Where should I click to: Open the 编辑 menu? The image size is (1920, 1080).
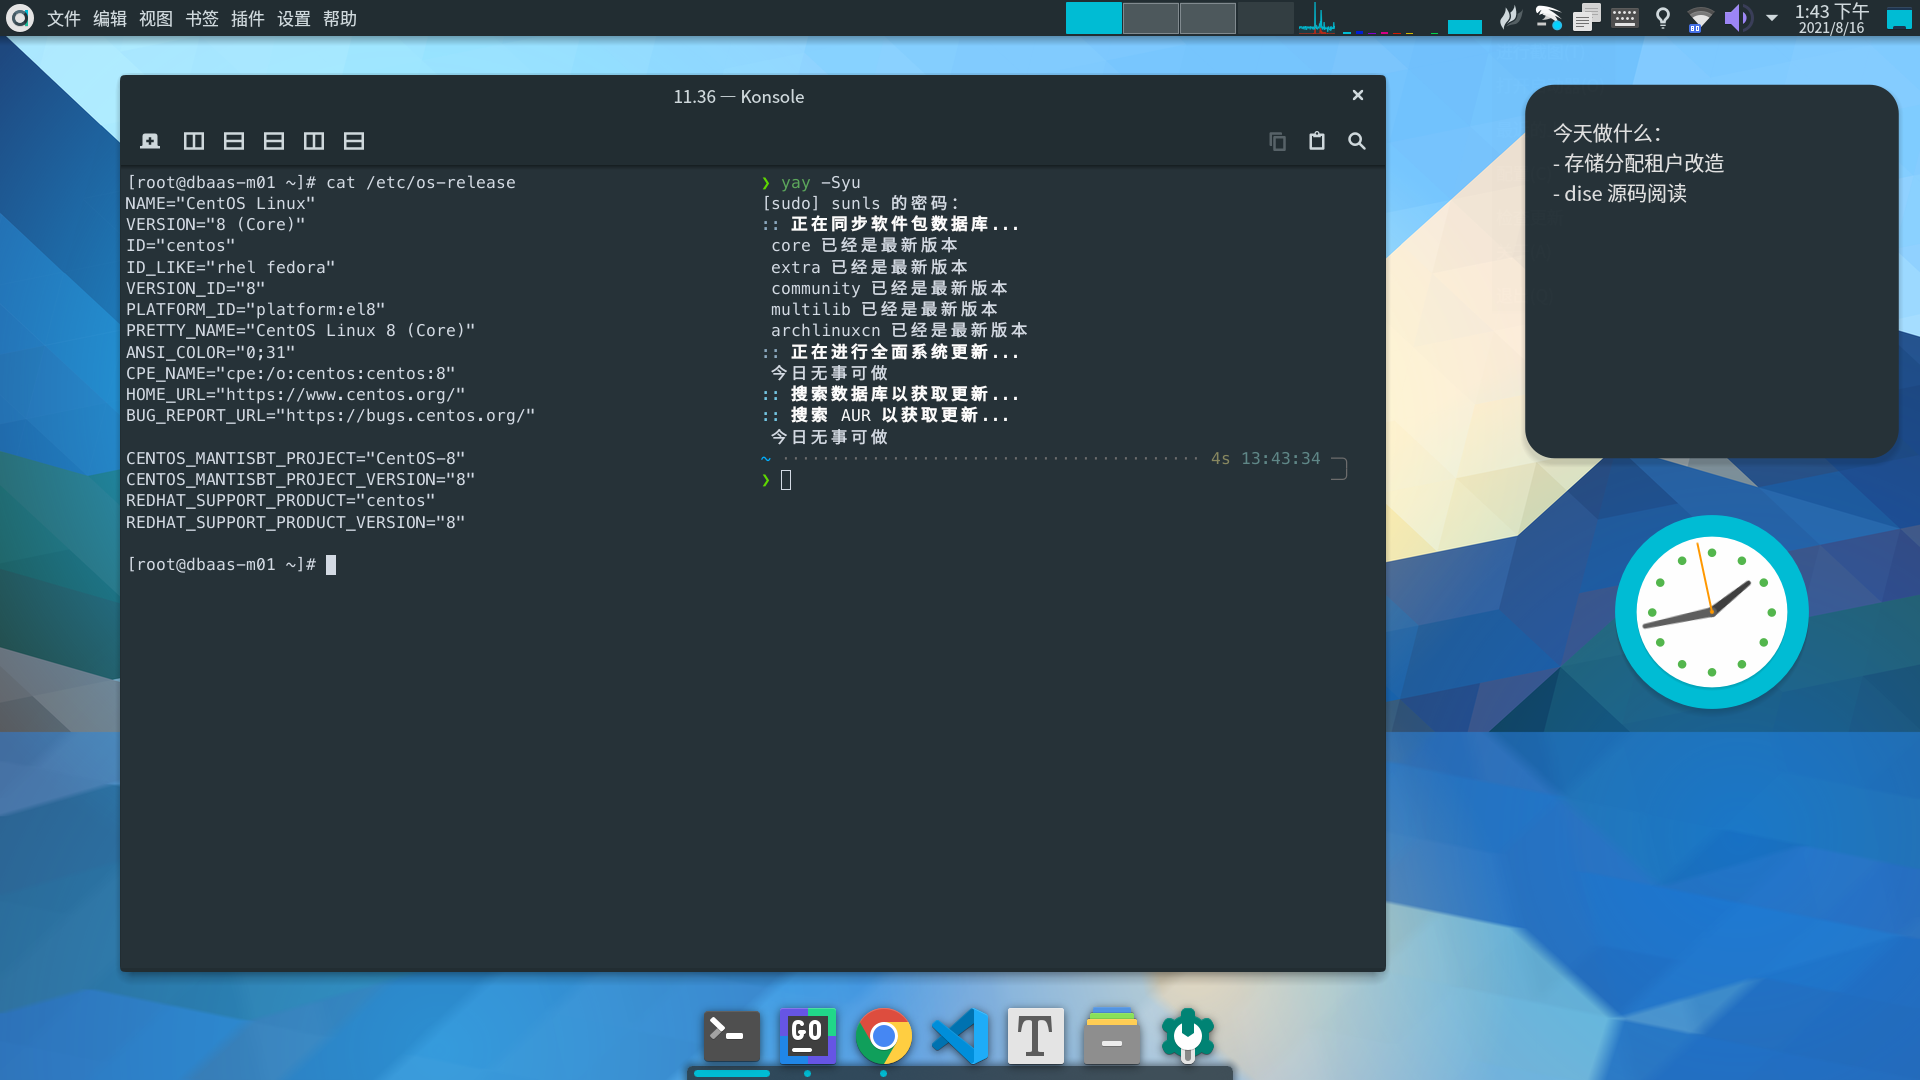click(110, 19)
